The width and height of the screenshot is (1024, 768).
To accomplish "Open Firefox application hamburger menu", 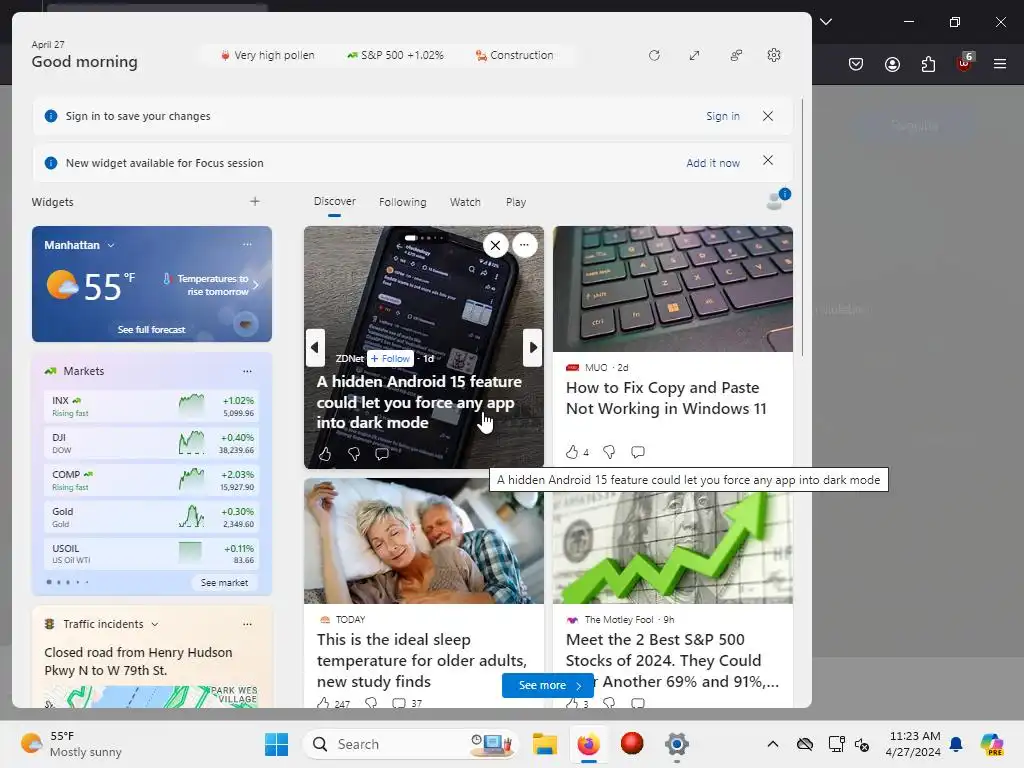I will 1000,64.
